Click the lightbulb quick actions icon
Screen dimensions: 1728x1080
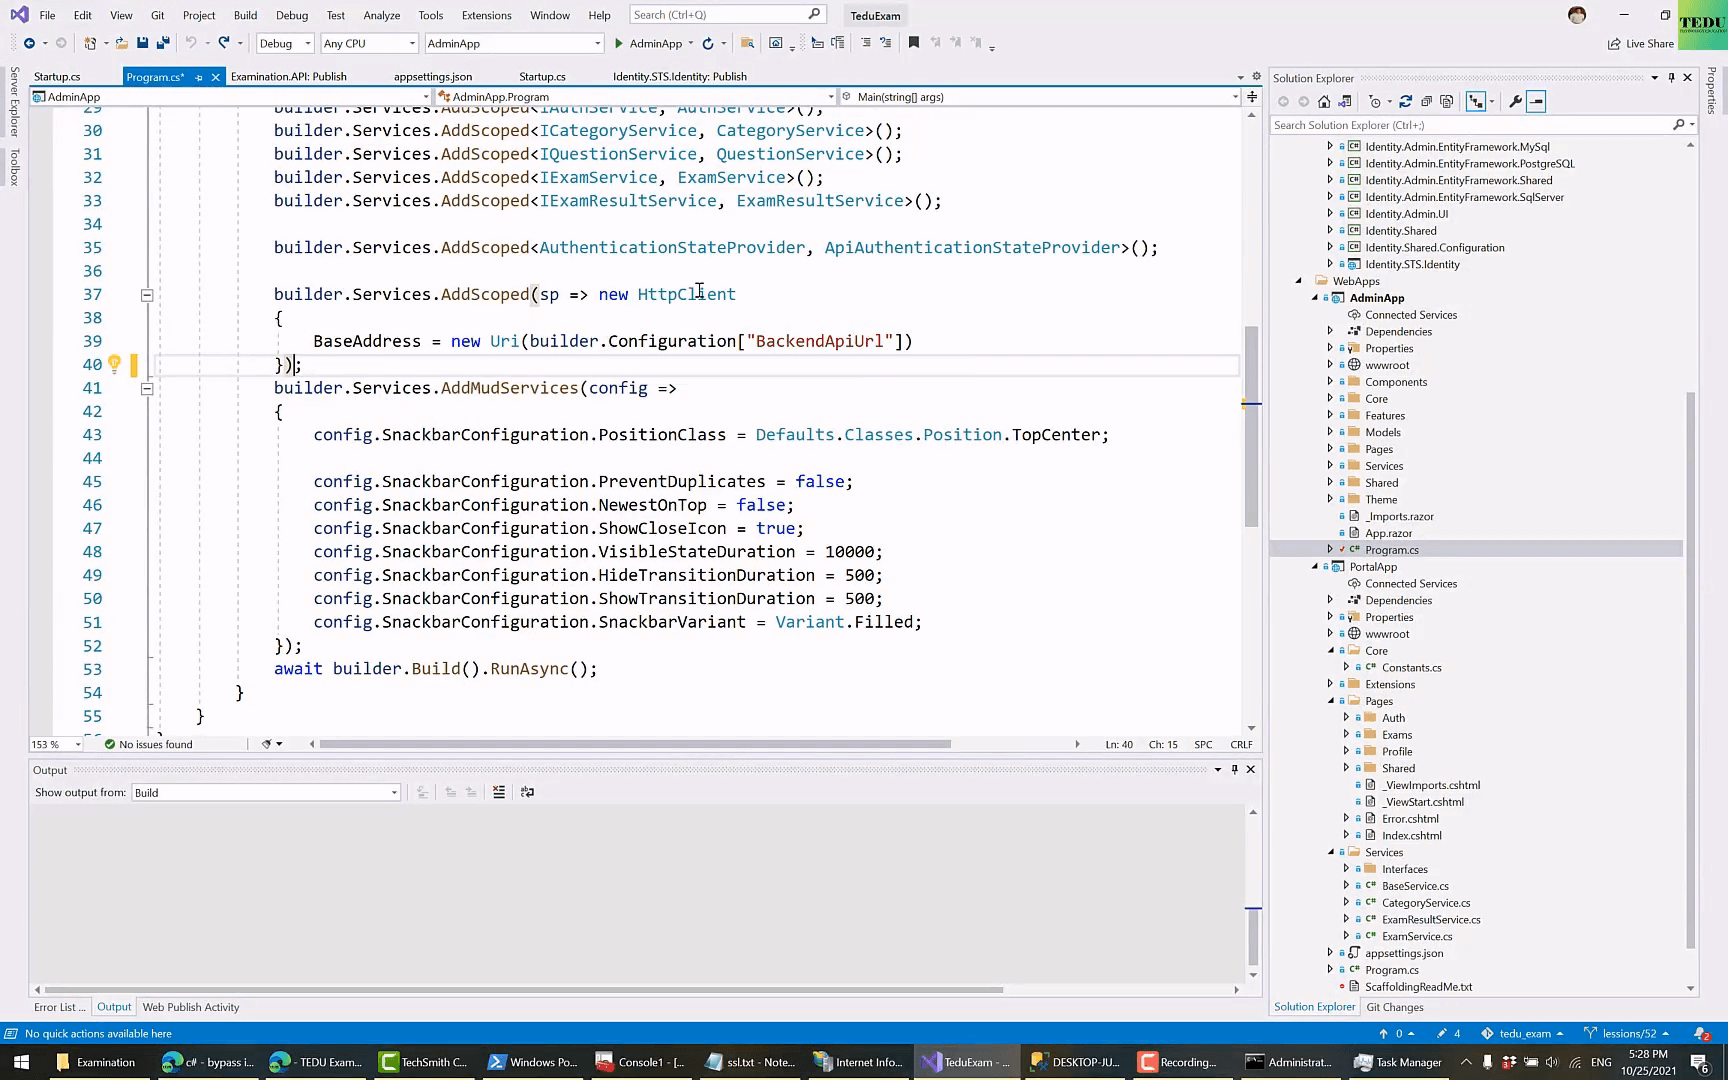pos(114,364)
